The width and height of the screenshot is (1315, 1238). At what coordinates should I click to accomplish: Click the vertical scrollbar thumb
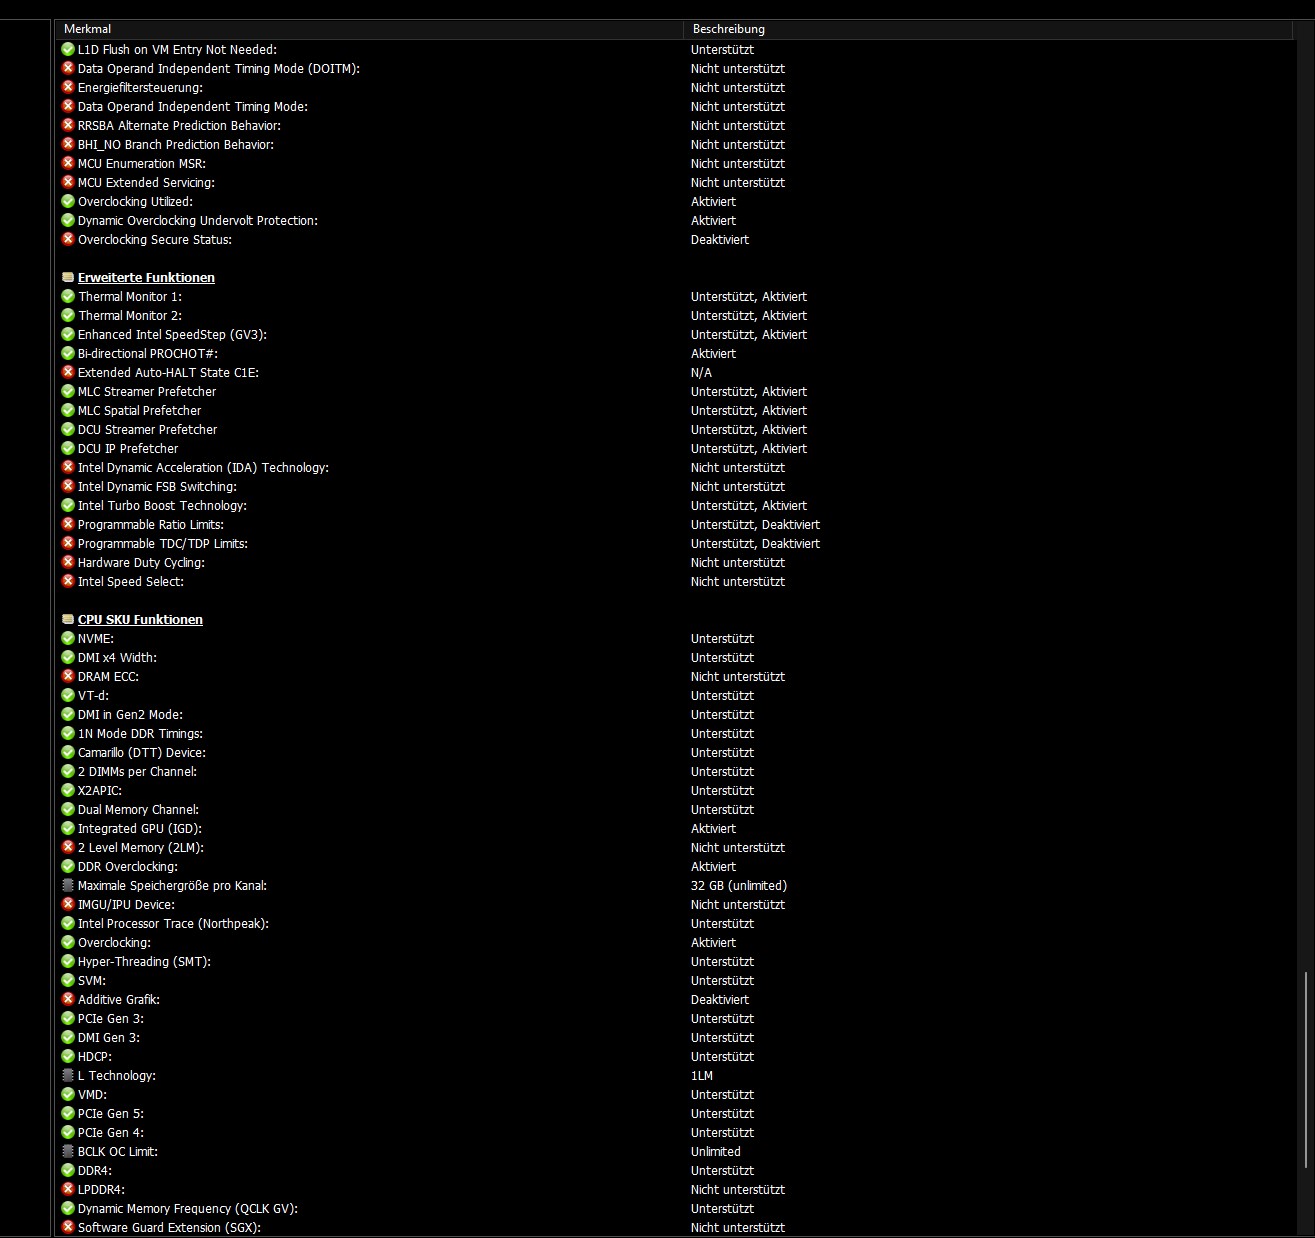(1304, 1070)
